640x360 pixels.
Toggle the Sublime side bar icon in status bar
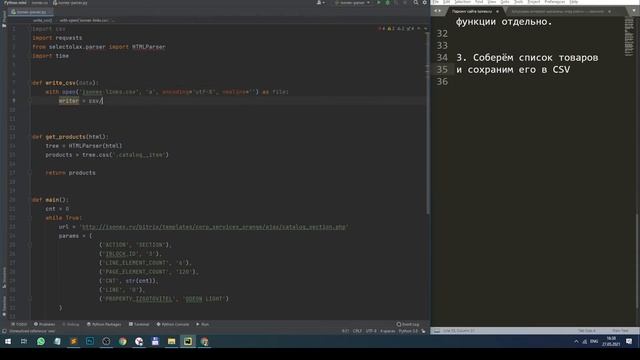pos(437,331)
